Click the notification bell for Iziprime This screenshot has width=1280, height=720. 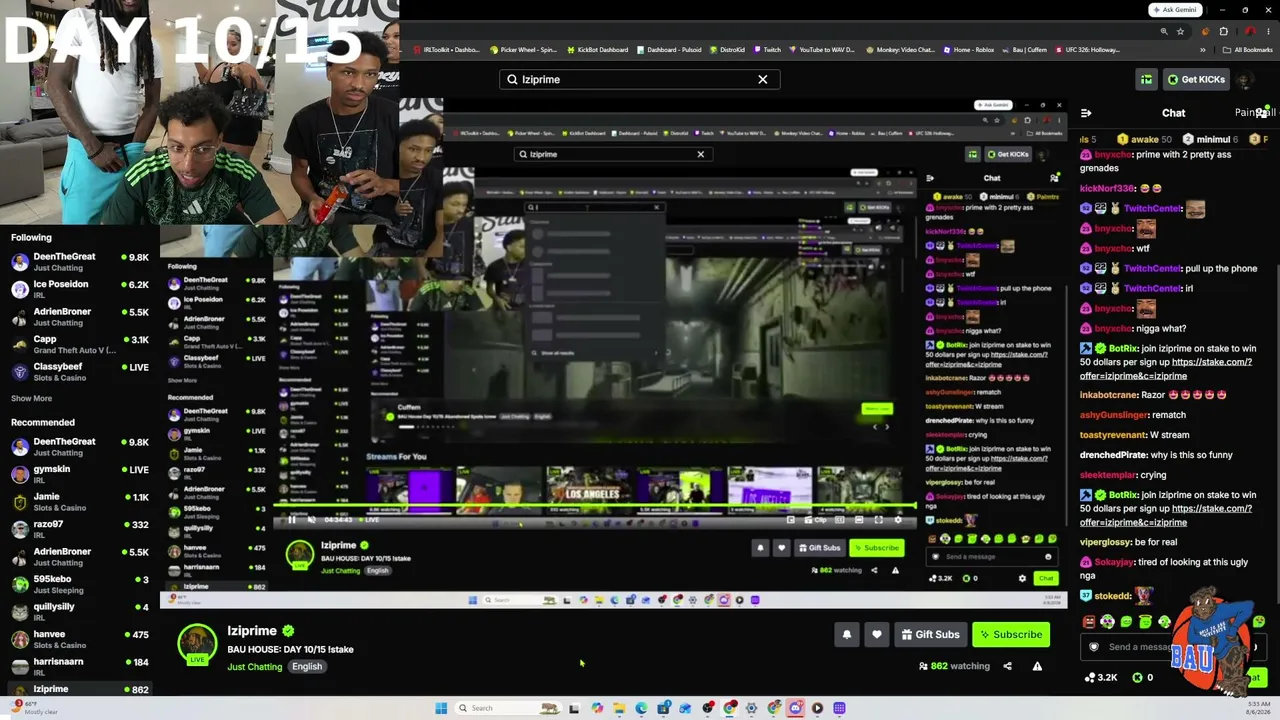point(847,634)
